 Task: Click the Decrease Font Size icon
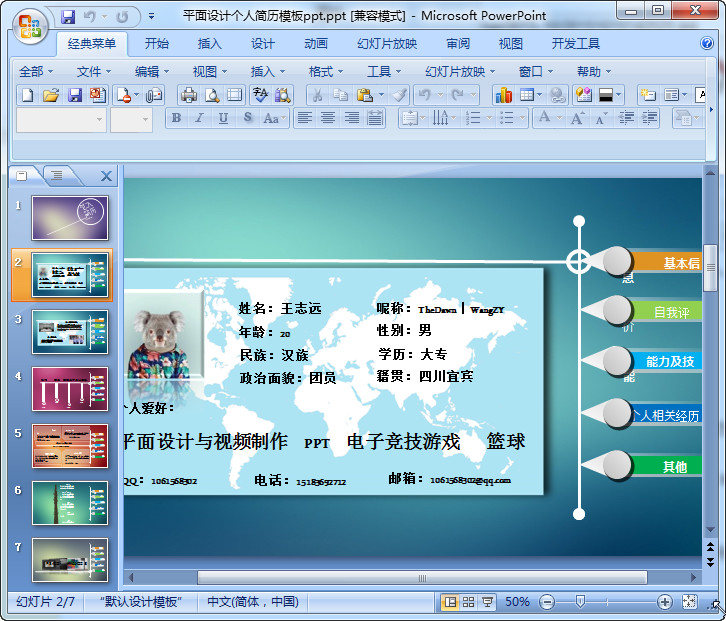[x=601, y=119]
